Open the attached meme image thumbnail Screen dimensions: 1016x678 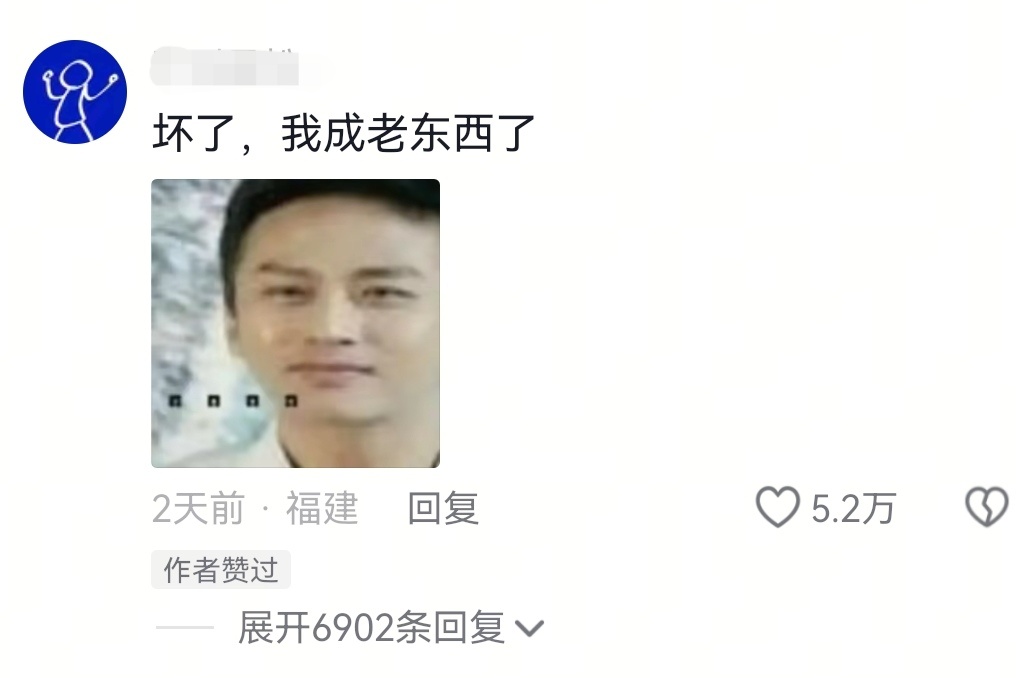pyautogui.click(x=295, y=323)
